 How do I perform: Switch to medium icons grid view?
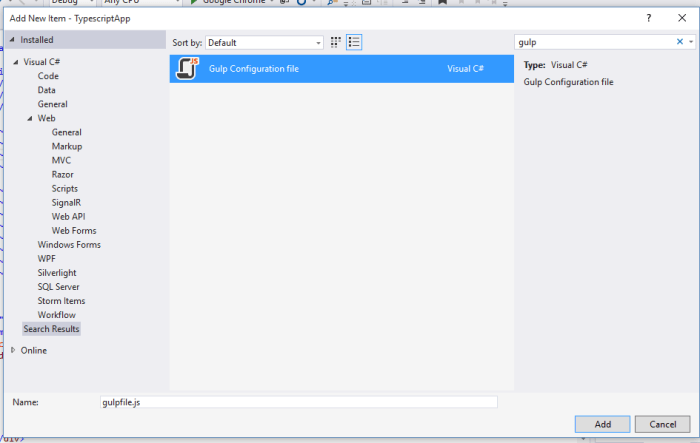[x=336, y=42]
